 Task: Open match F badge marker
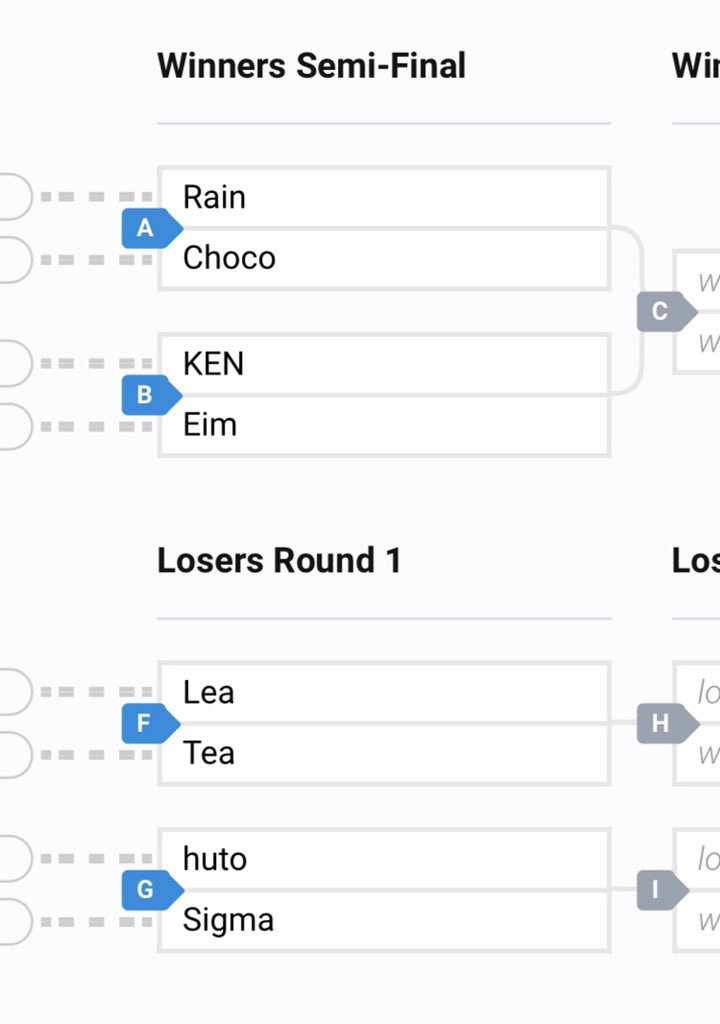151,724
